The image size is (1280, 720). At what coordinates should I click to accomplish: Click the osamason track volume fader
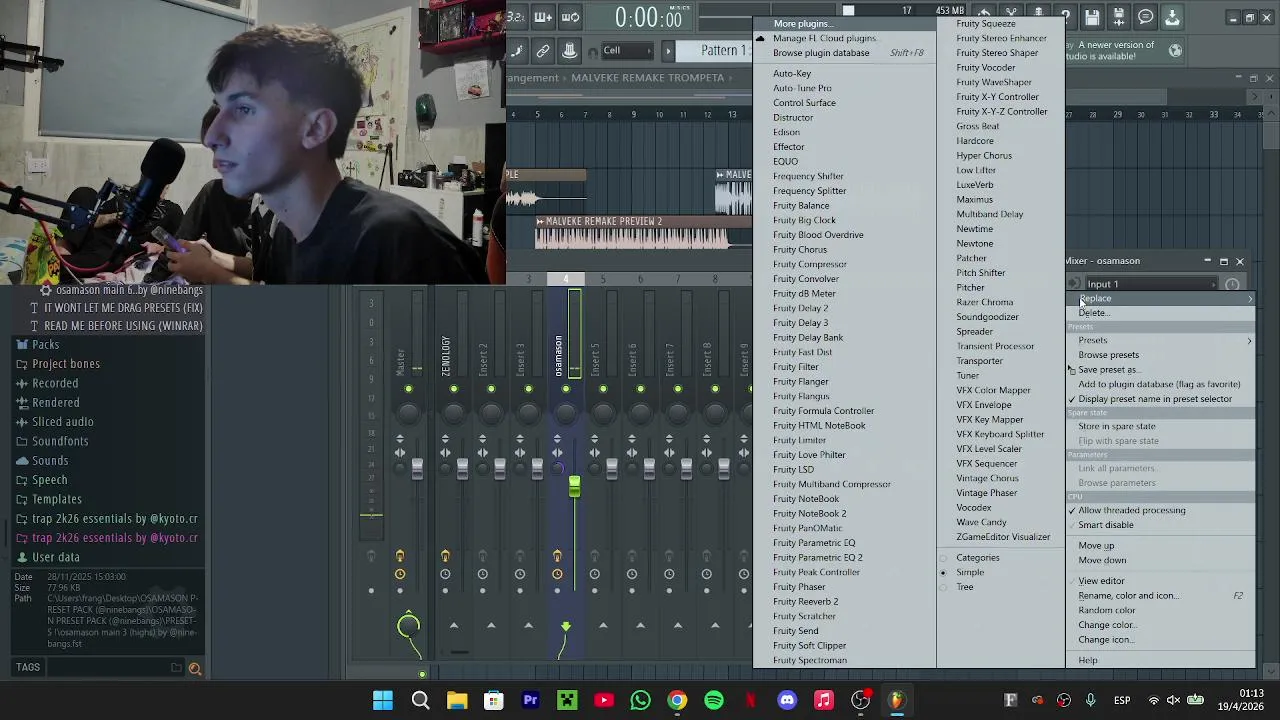[x=574, y=487]
